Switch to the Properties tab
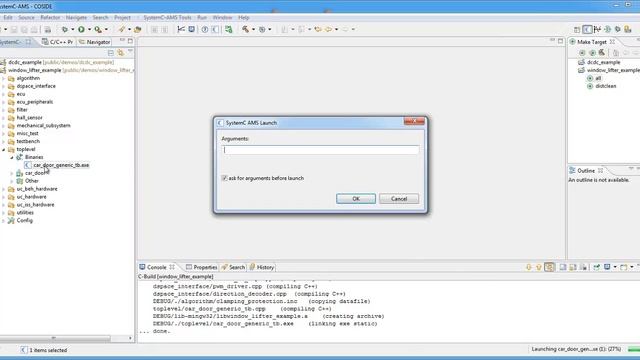The width and height of the screenshot is (640, 360). [x=201, y=267]
